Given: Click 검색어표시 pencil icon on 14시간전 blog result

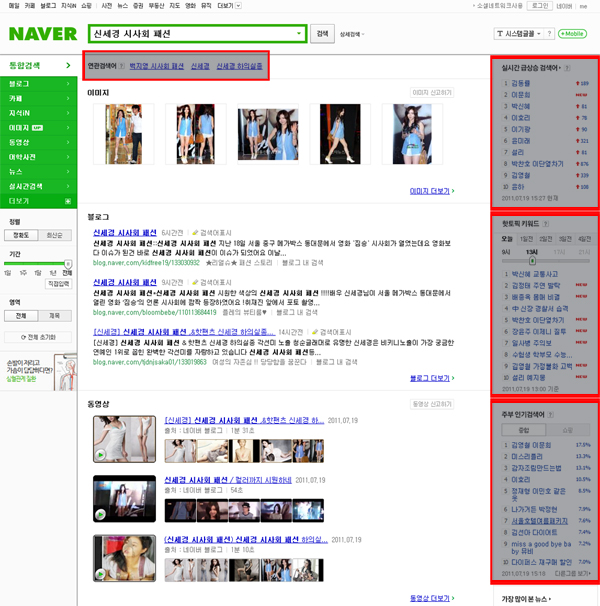Looking at the screenshot, I should coord(315,332).
